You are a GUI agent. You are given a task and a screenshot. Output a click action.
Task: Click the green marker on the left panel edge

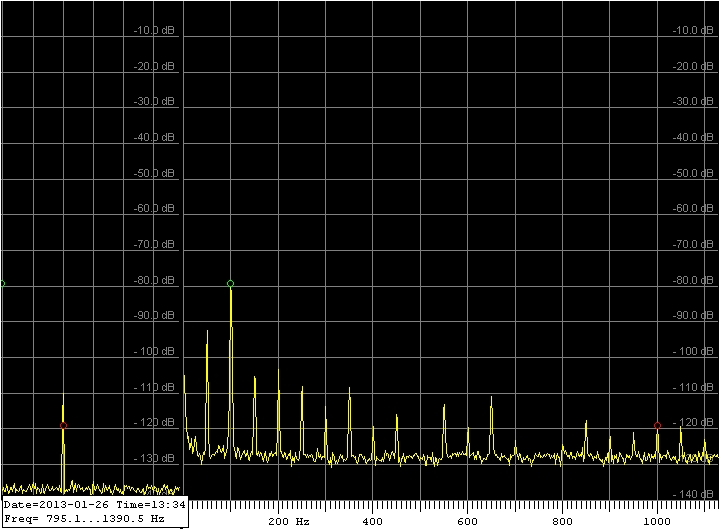click(2, 284)
